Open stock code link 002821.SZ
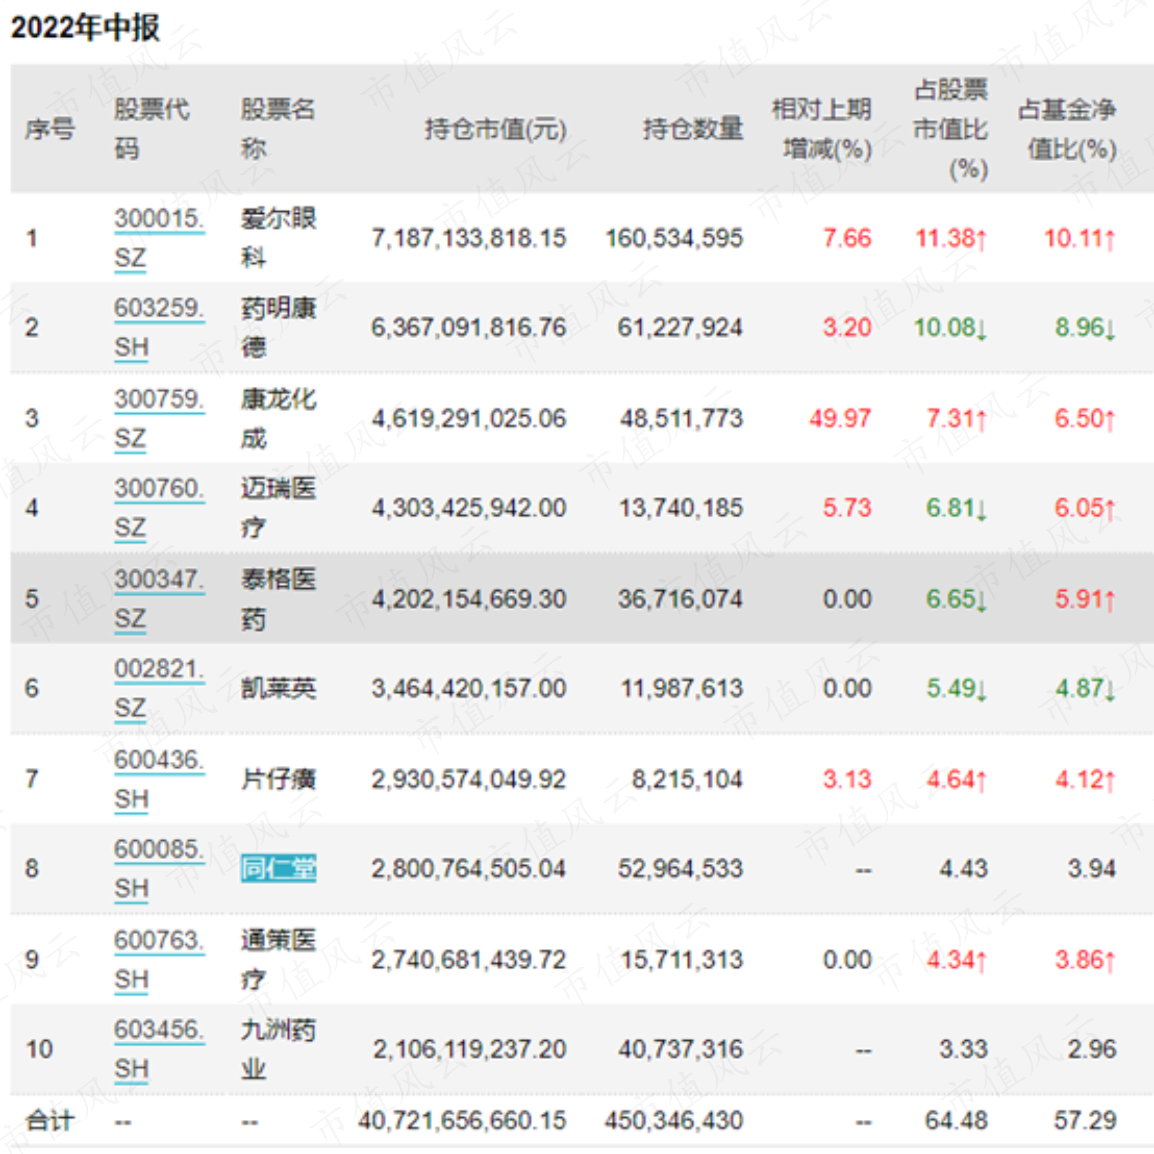Image resolution: width=1154 pixels, height=1154 pixels. (x=159, y=688)
